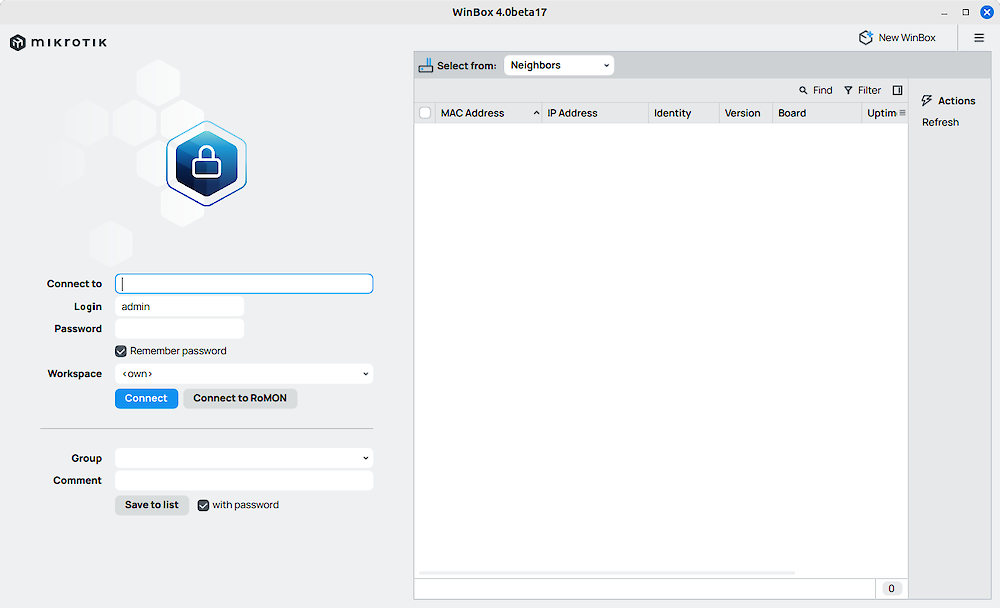This screenshot has width=1000, height=608.
Task: Click the MAC Address sort arrow
Action: point(536,113)
